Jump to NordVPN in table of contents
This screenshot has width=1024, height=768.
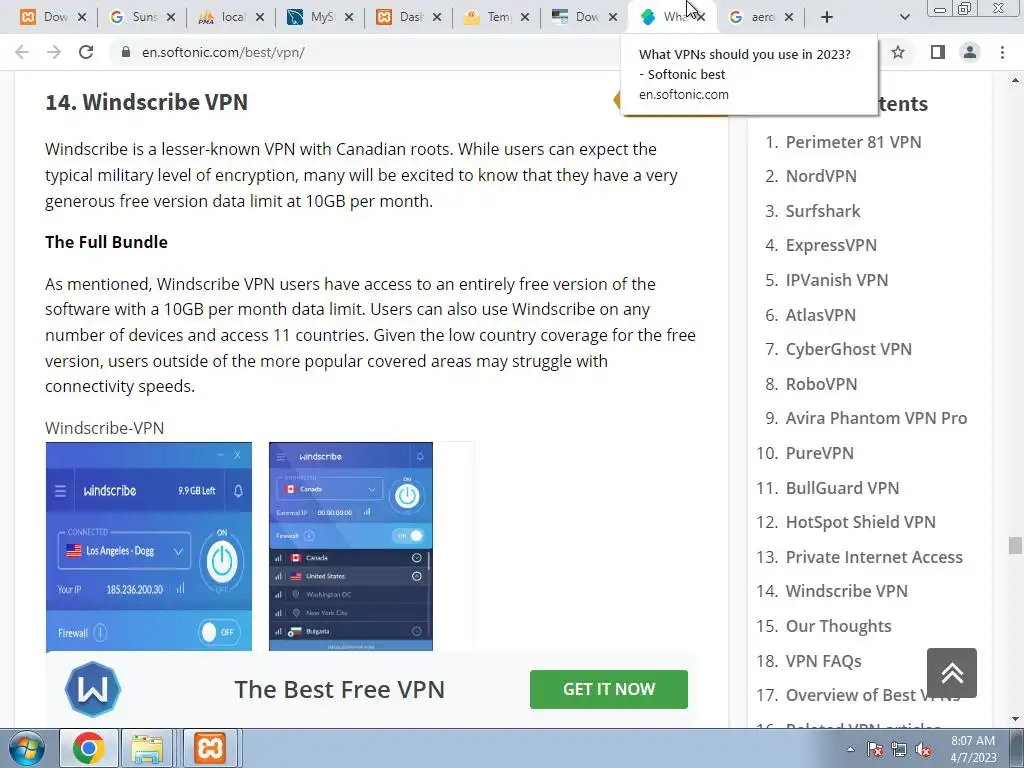coord(821,176)
